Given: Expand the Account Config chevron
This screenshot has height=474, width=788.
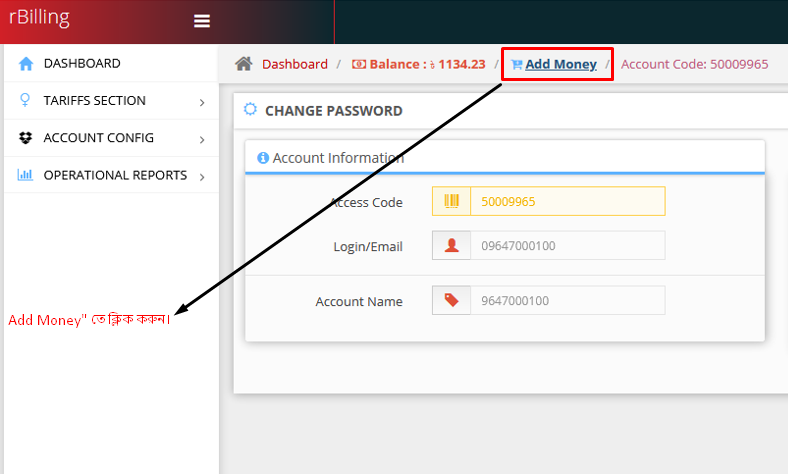Looking at the screenshot, I should (202, 139).
